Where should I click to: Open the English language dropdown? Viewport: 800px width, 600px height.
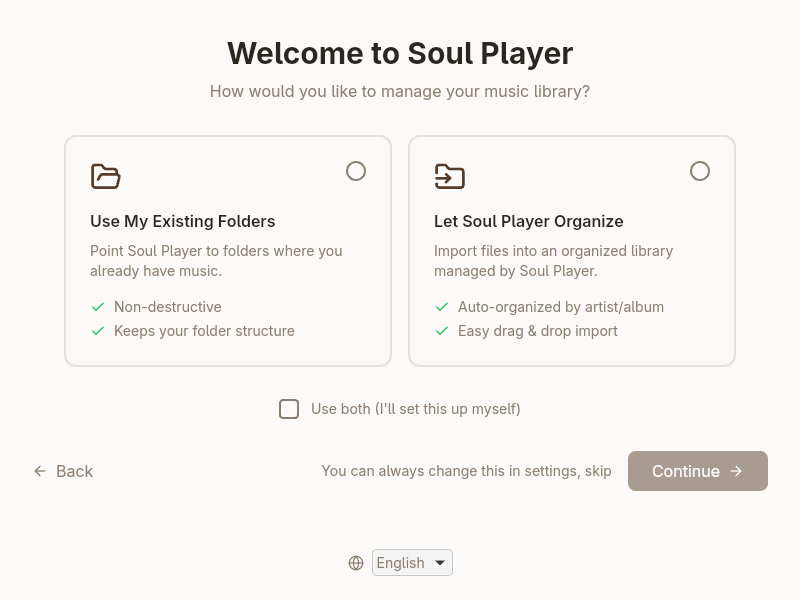tap(412, 563)
